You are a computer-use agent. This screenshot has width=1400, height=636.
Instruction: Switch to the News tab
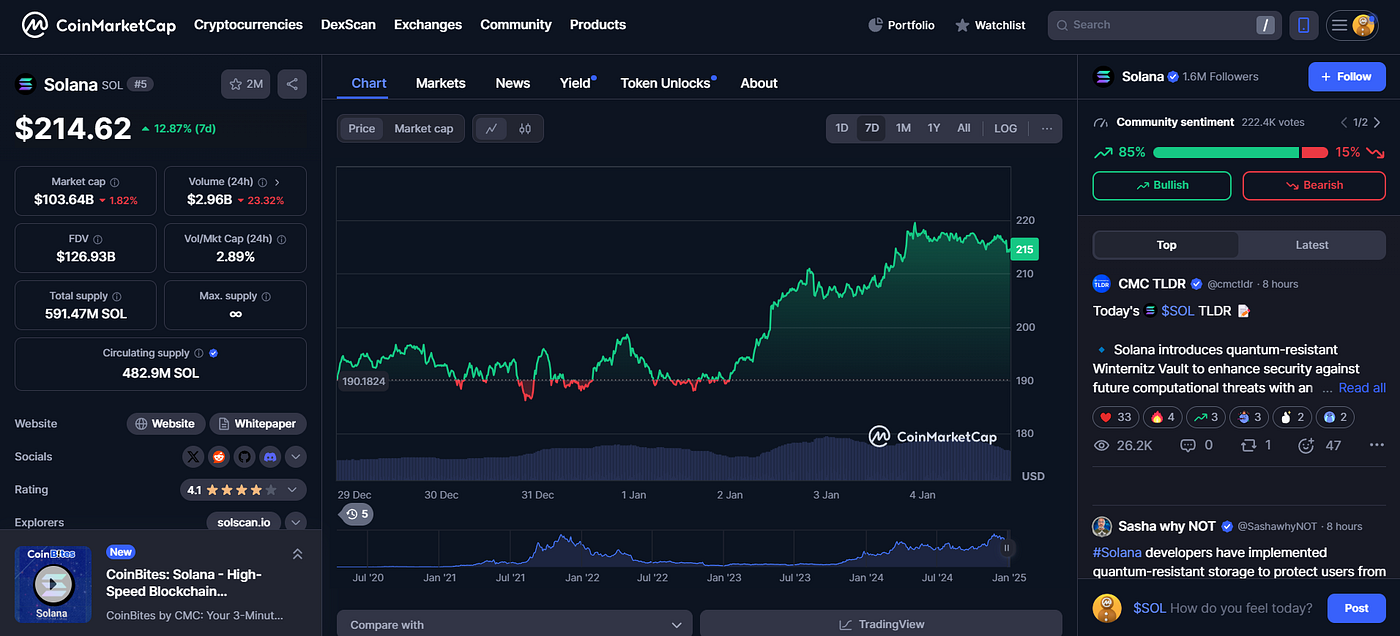[x=513, y=83]
